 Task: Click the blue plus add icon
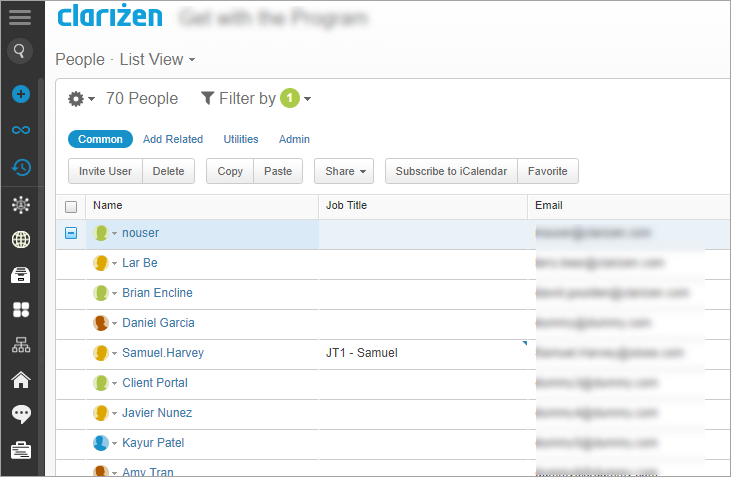21,94
